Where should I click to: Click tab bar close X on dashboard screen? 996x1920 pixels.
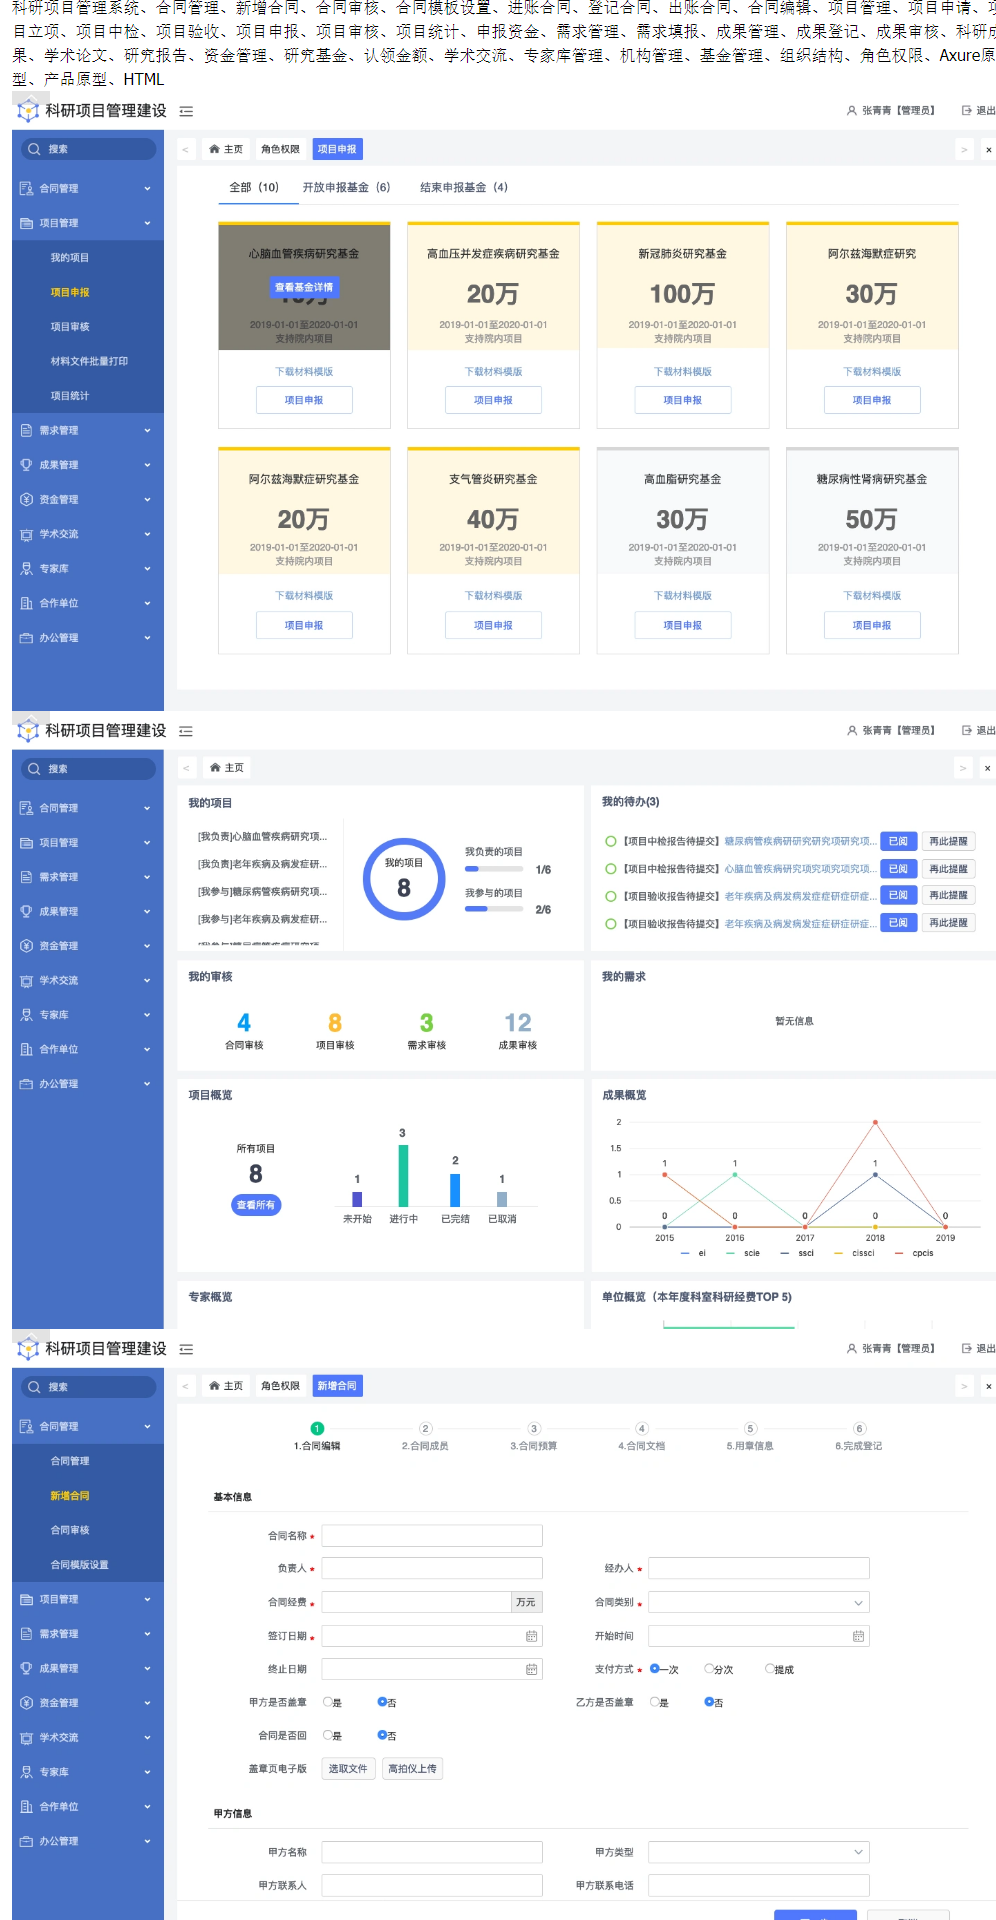click(988, 768)
